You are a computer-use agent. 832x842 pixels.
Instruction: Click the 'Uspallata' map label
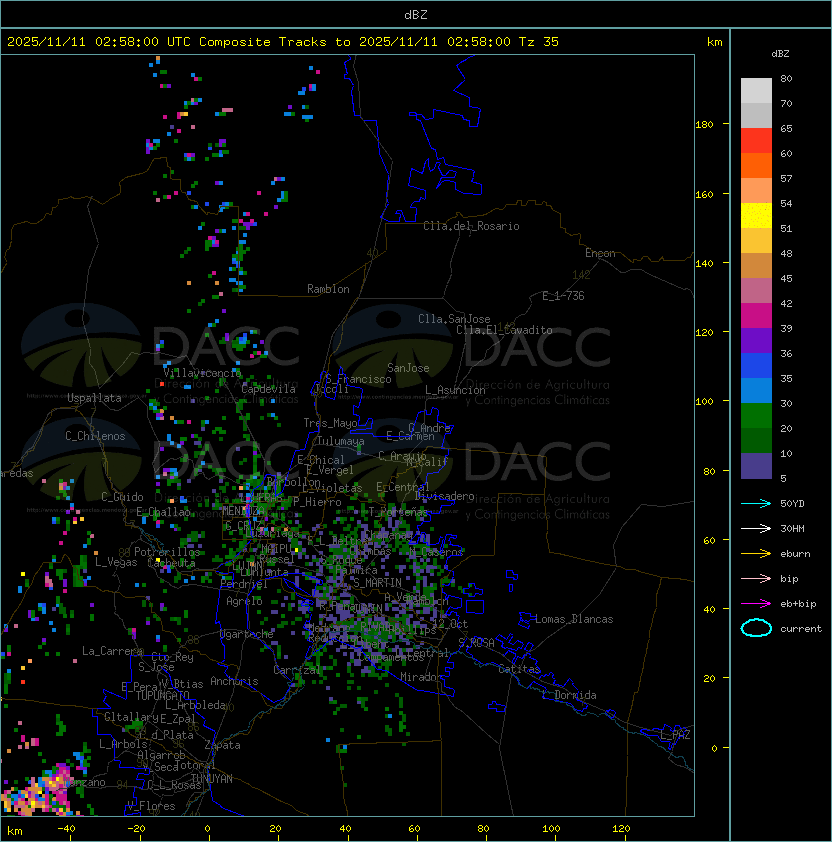click(x=94, y=398)
